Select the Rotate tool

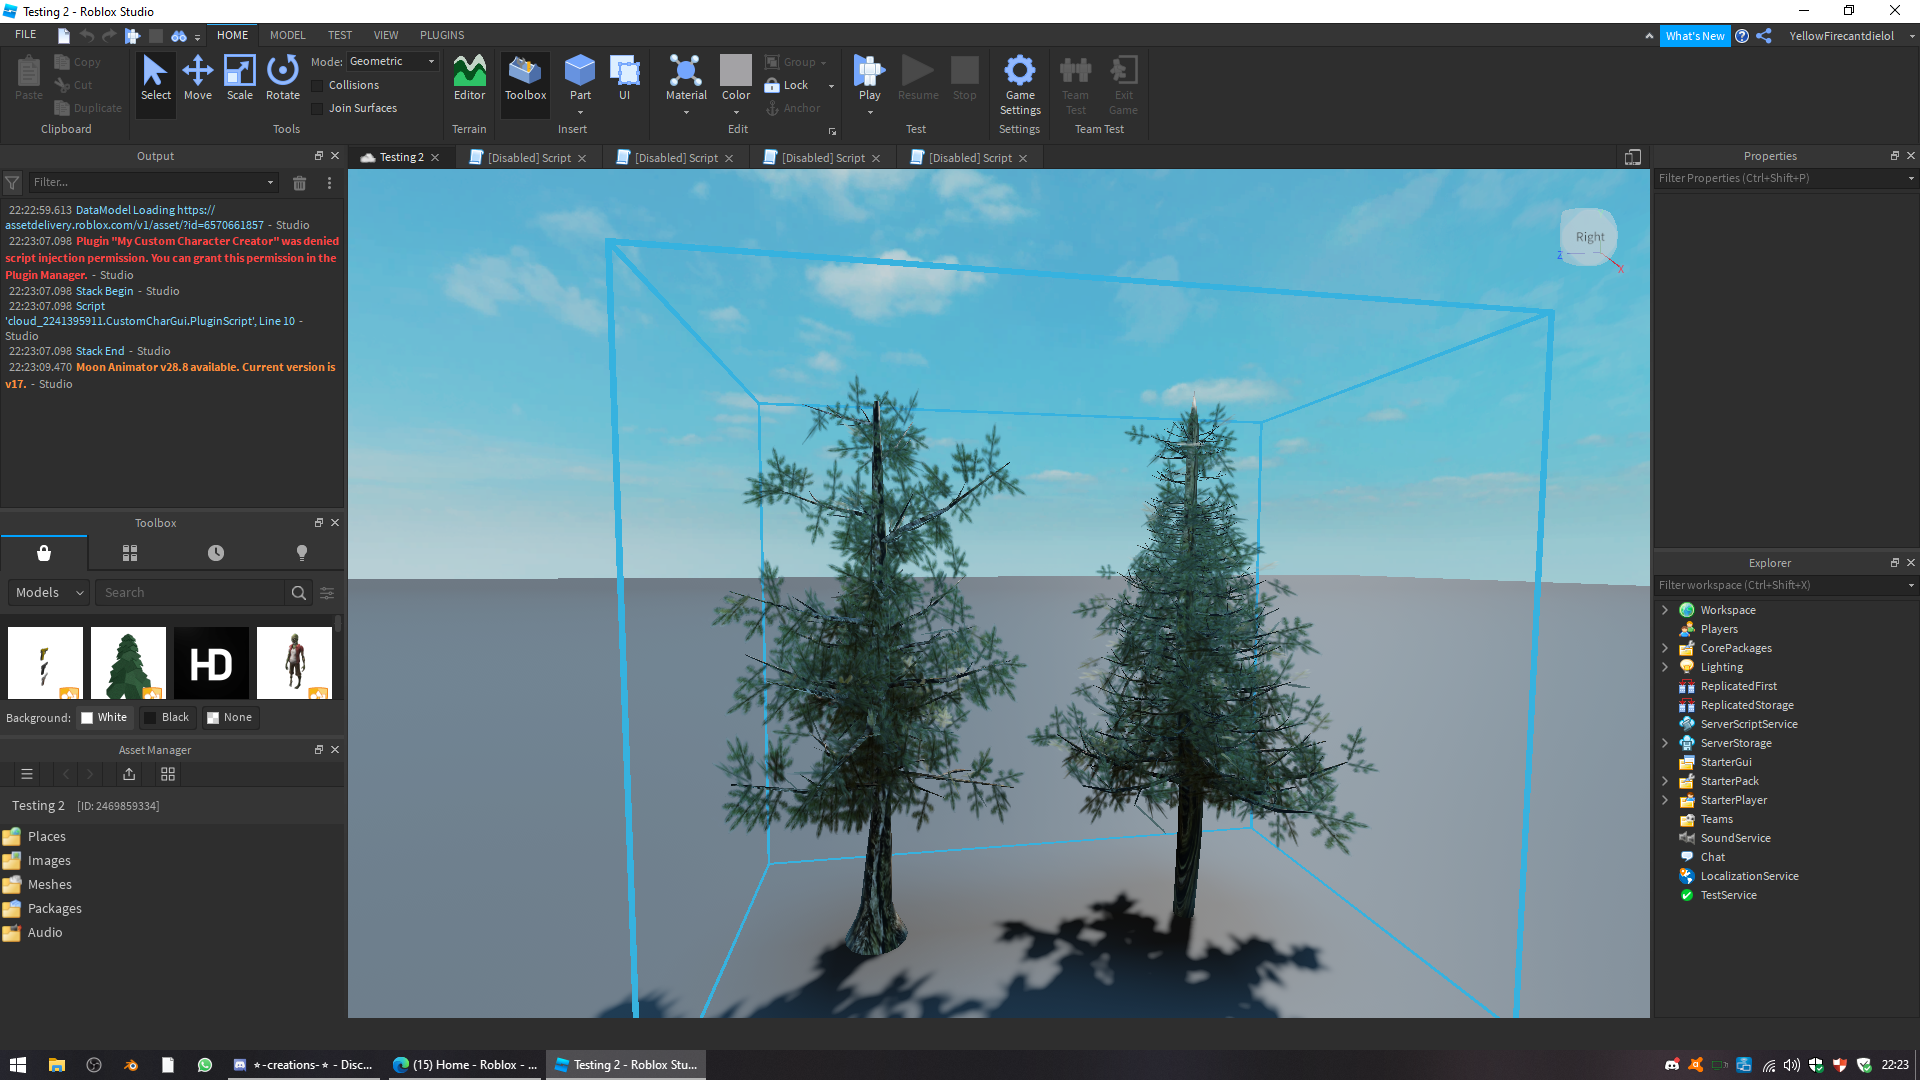tap(283, 79)
